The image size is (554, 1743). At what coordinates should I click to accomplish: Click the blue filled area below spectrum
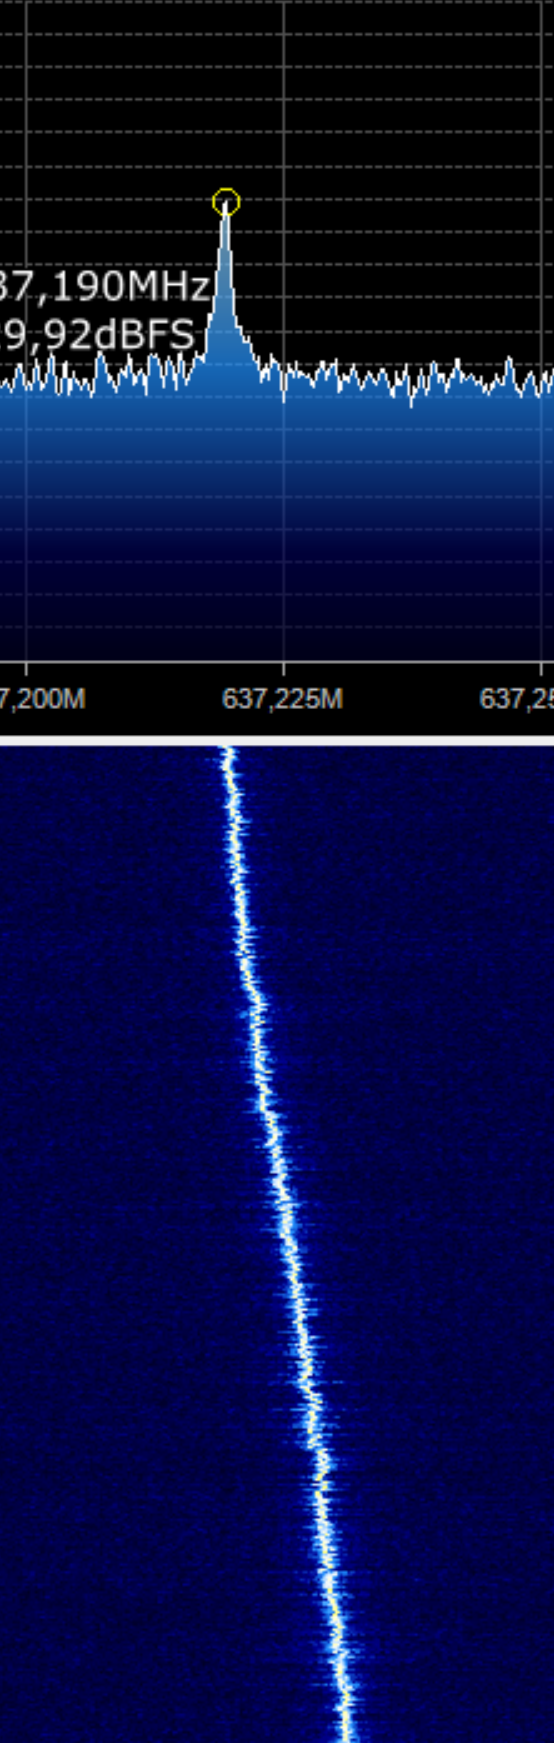coord(277,520)
